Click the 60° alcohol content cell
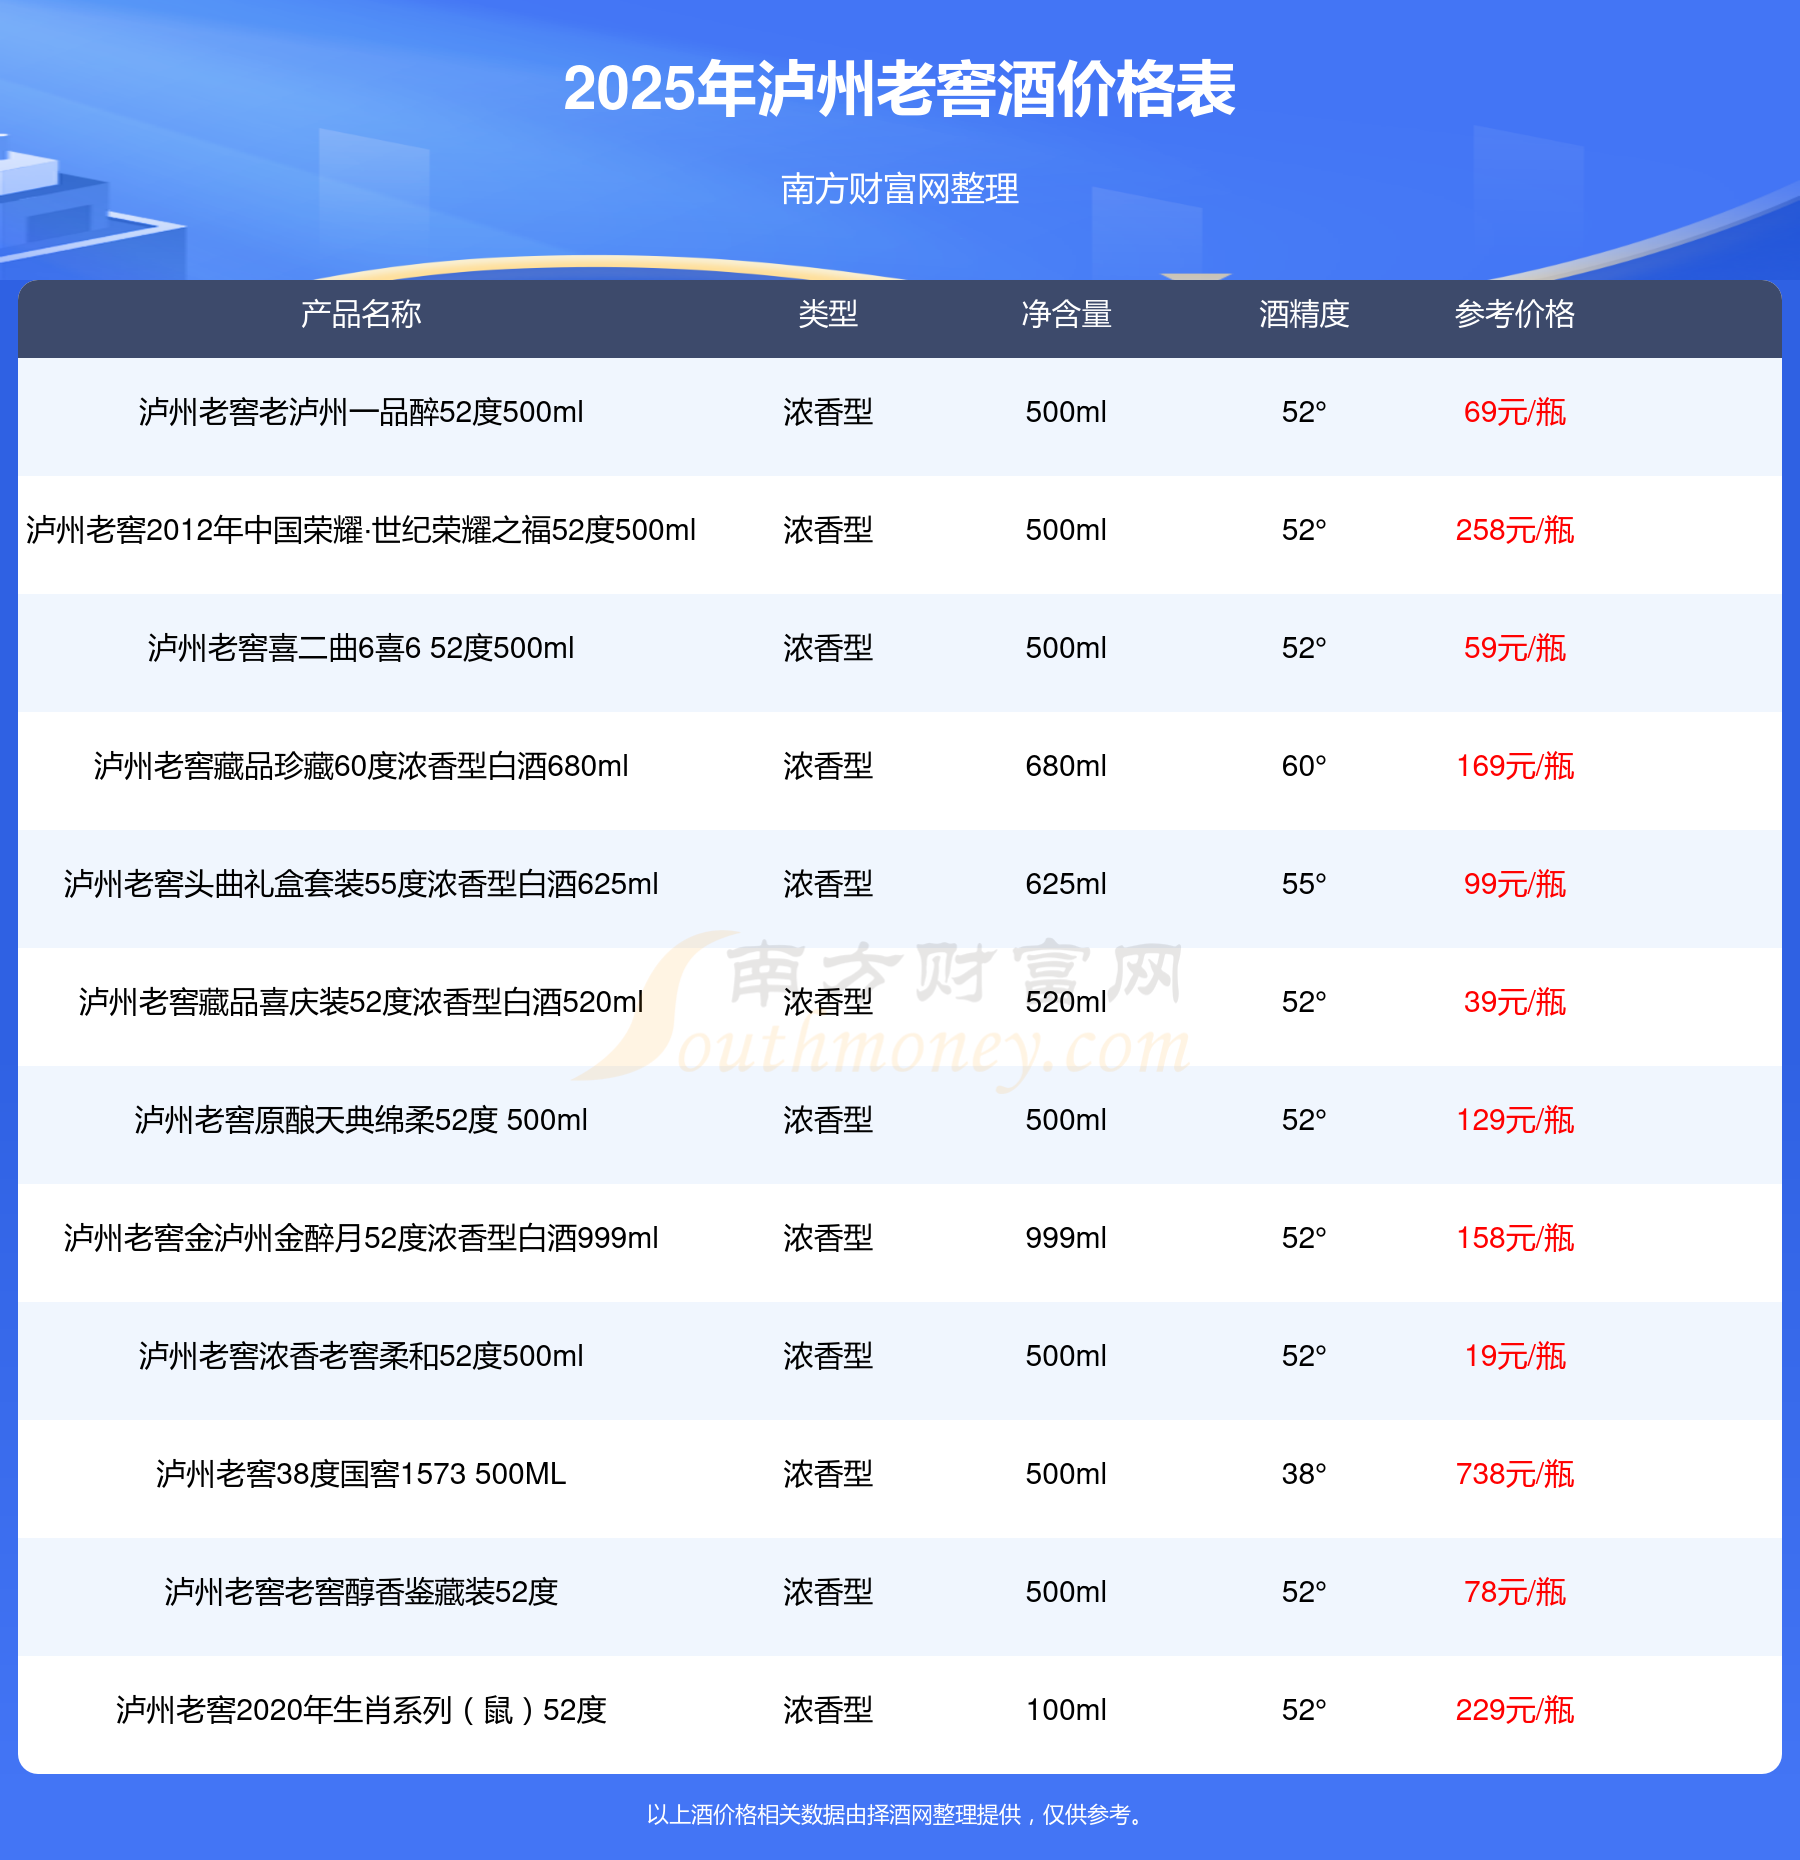The width and height of the screenshot is (1800, 1860). pos(1304,766)
